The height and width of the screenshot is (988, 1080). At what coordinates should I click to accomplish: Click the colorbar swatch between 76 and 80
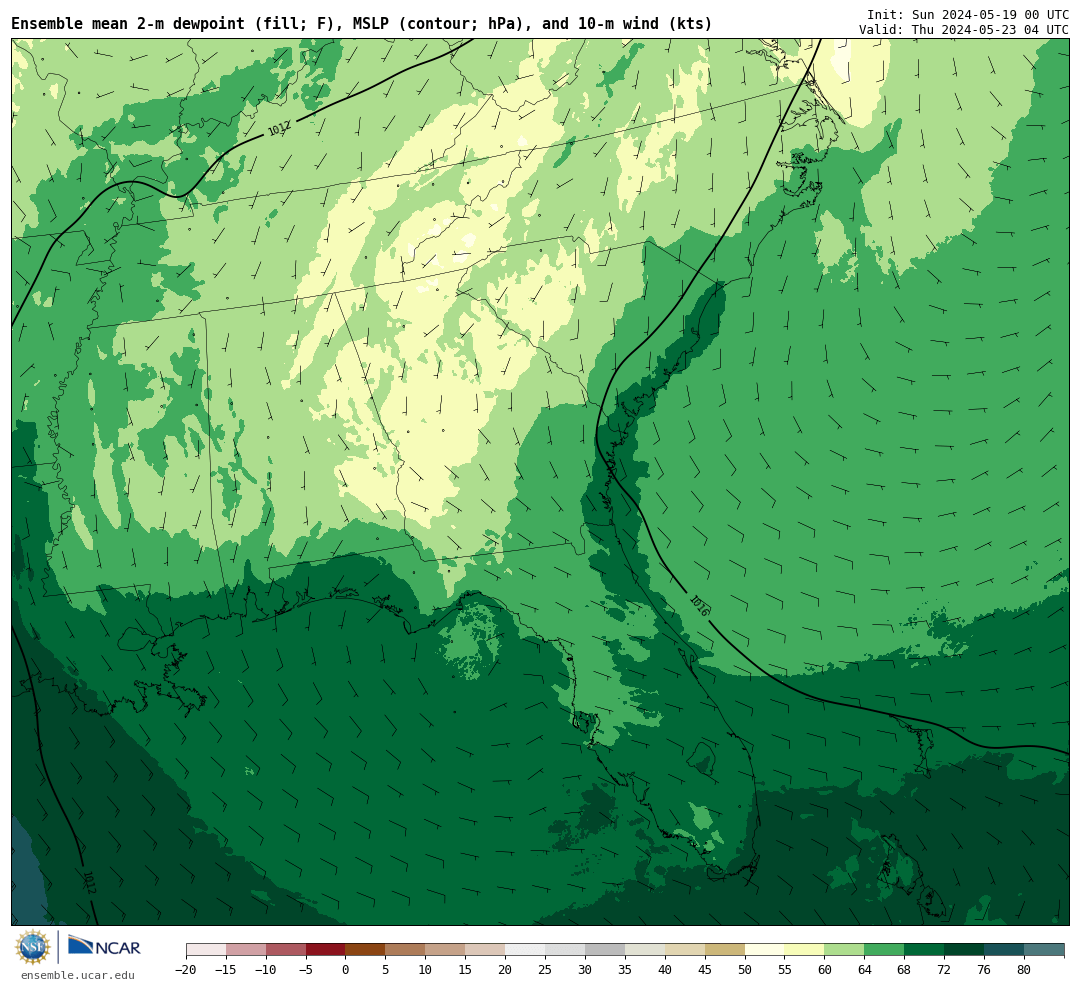coord(1004,950)
